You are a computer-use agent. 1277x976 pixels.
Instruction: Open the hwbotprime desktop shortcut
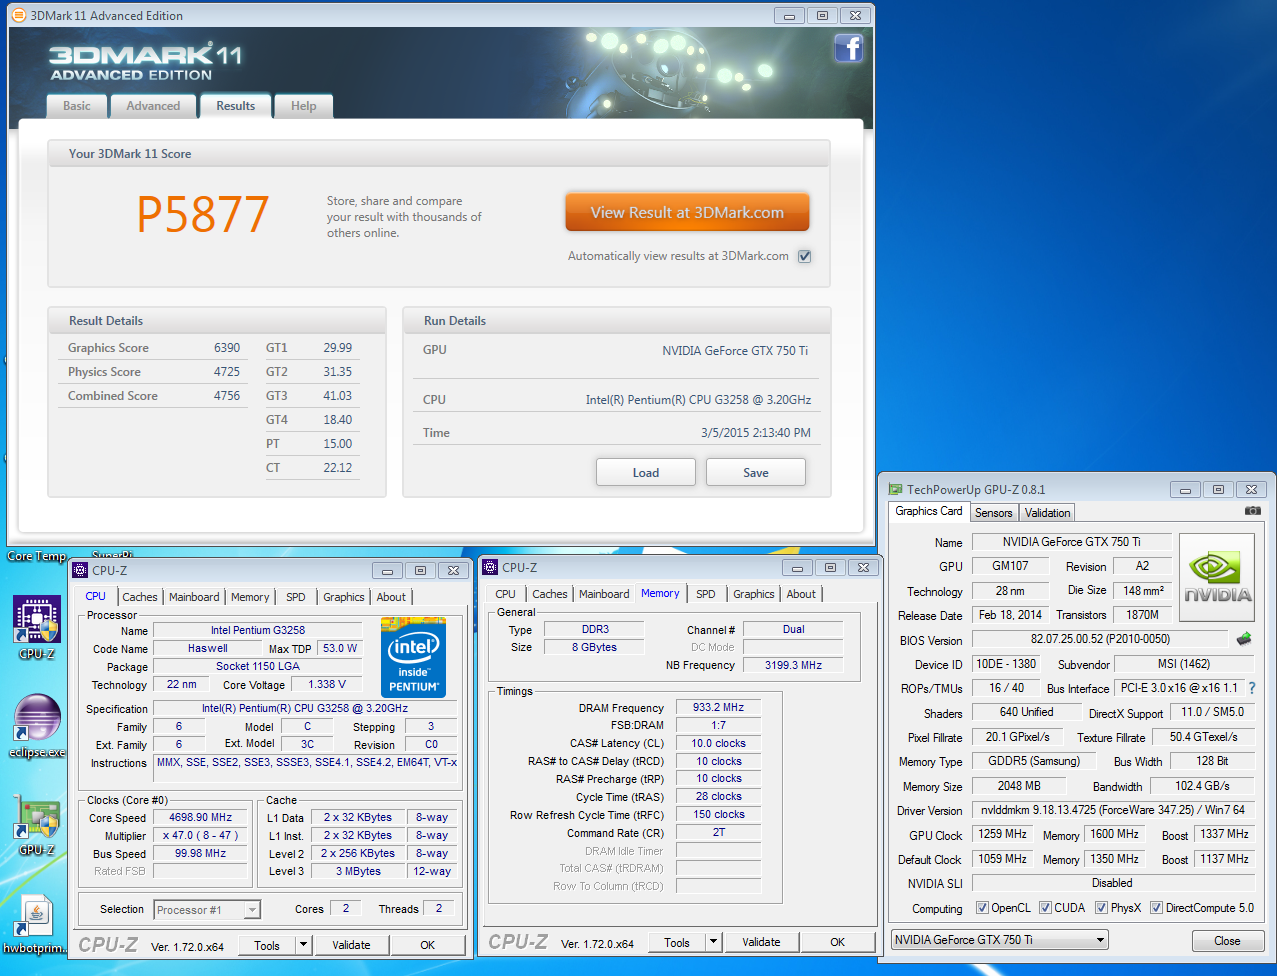37,923
